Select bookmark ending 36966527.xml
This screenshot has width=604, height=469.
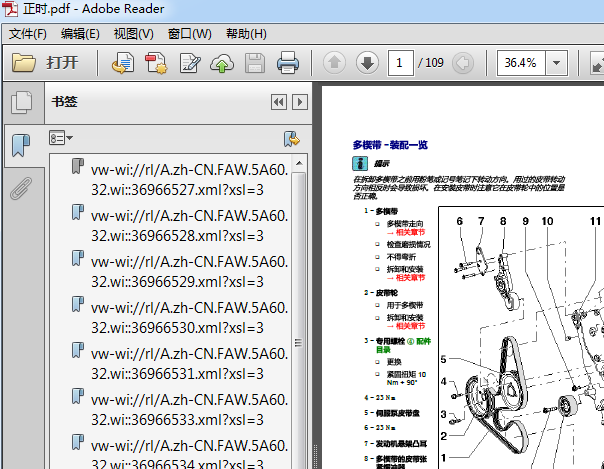(189, 180)
